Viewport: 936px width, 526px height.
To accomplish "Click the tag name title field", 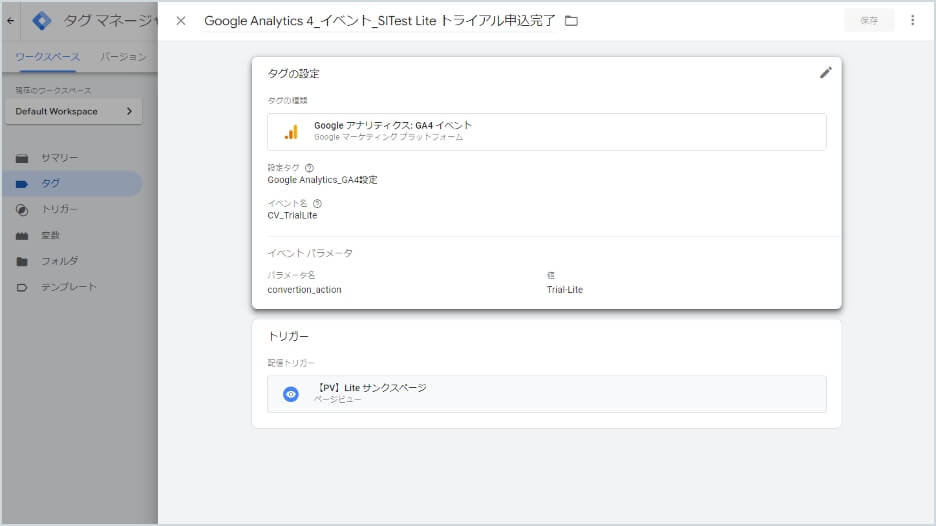I will pyautogui.click(x=379, y=21).
